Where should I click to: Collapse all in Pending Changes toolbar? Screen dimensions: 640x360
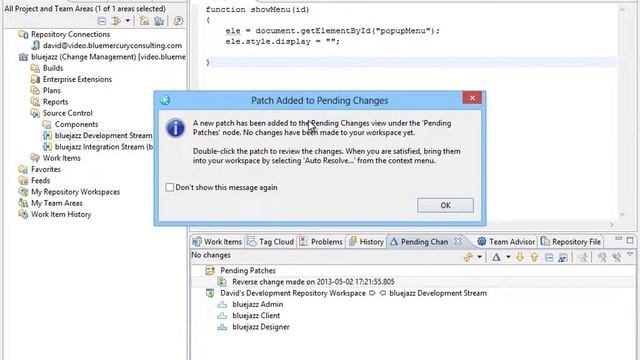[549, 258]
